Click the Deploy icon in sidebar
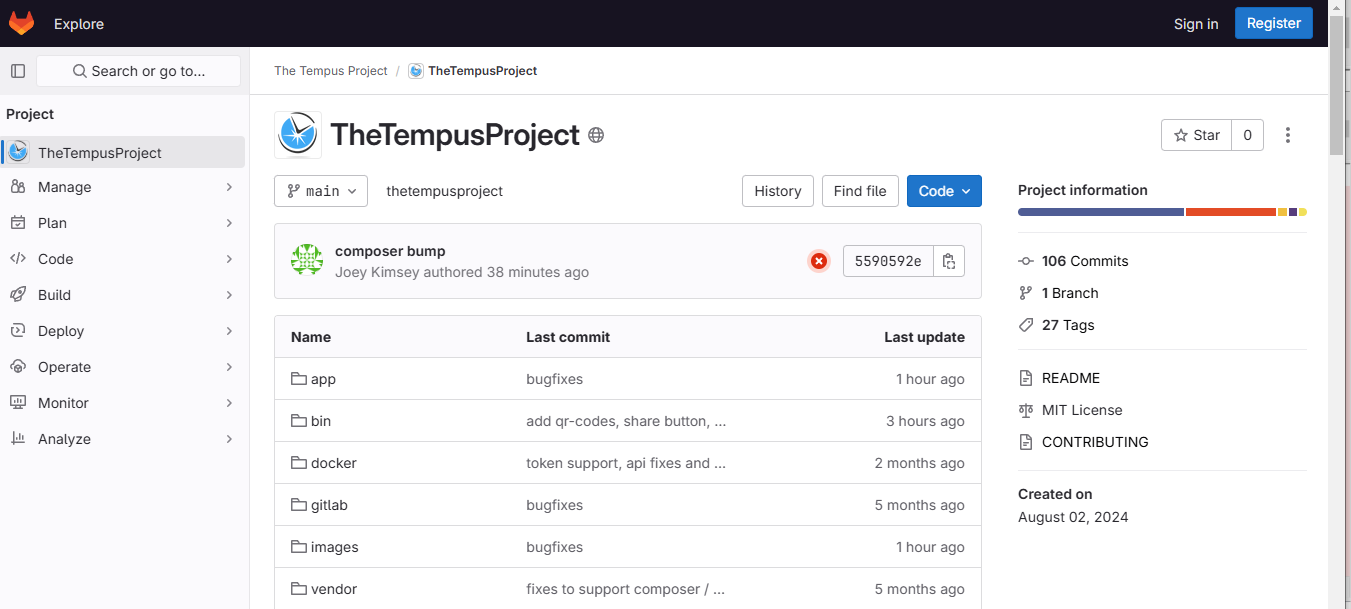Screen dimensions: 1351x609 pos(18,331)
